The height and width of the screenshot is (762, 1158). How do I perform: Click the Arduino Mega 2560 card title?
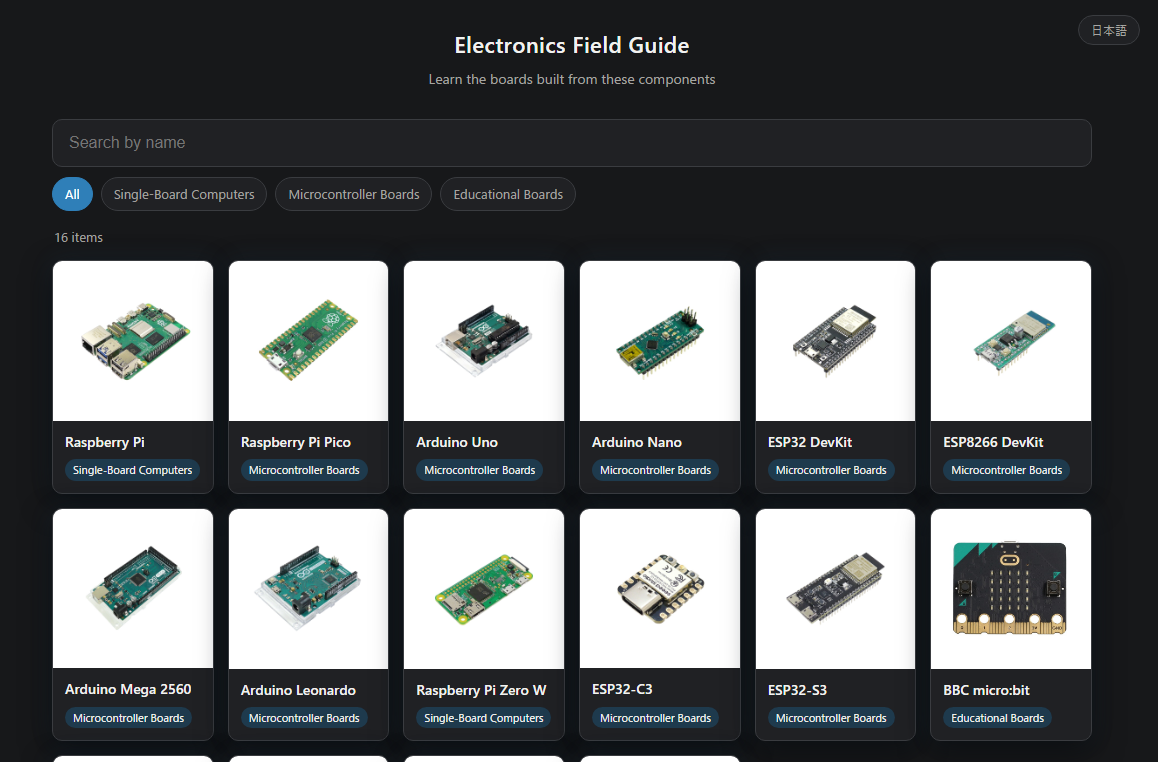[x=128, y=690]
